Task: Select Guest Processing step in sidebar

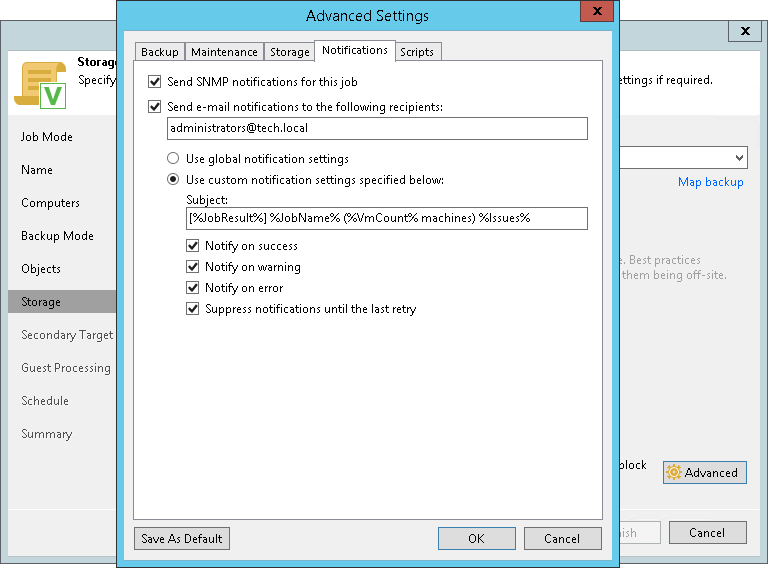Action: tap(66, 368)
